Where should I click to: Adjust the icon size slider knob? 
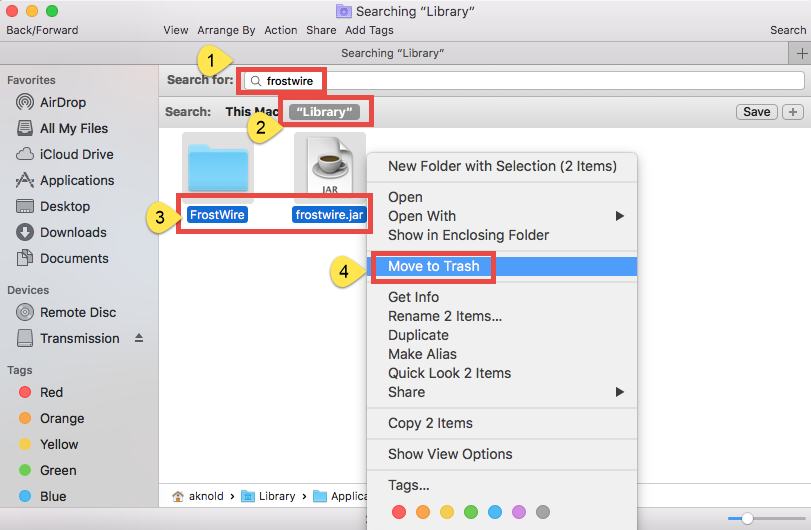click(747, 518)
